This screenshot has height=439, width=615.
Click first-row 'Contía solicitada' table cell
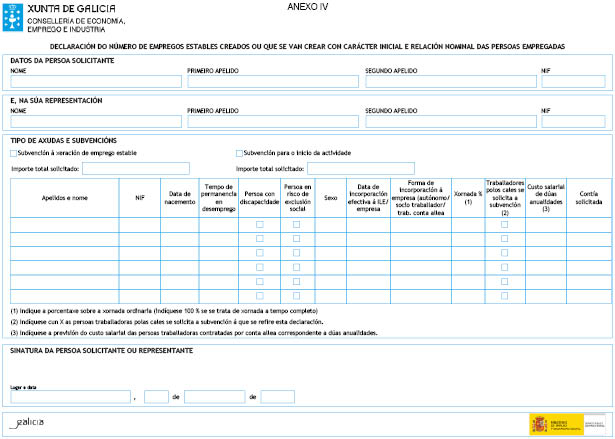[588, 225]
